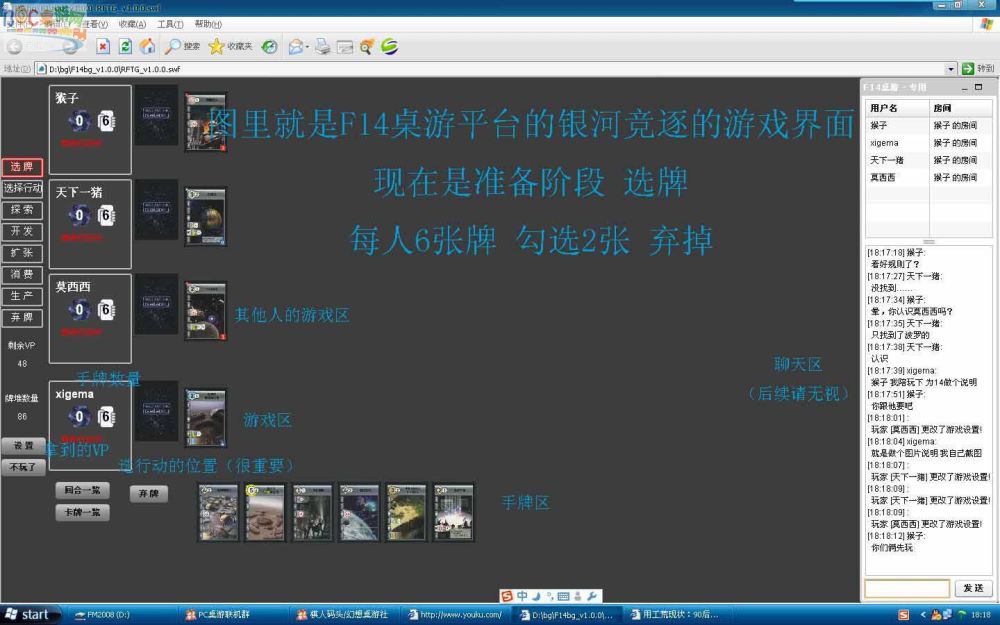Click 莫西西's face-up tableau card
The width and height of the screenshot is (1000, 625).
(205, 311)
